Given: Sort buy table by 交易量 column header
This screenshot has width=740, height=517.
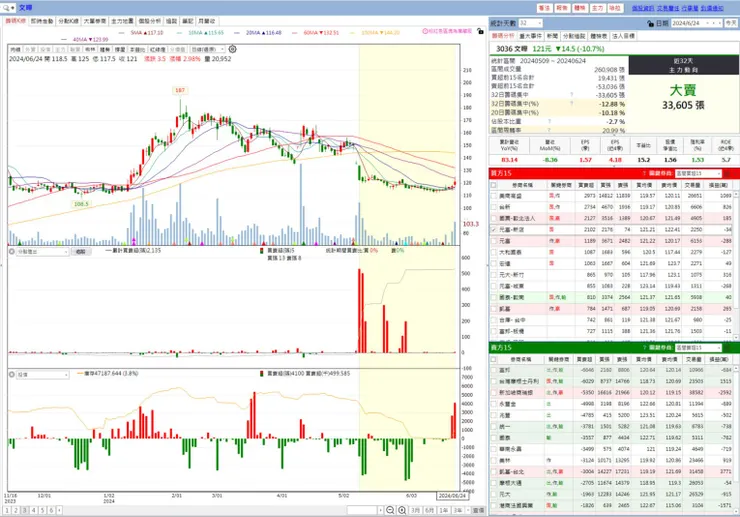Looking at the screenshot, I should pyautogui.click(x=693, y=185).
